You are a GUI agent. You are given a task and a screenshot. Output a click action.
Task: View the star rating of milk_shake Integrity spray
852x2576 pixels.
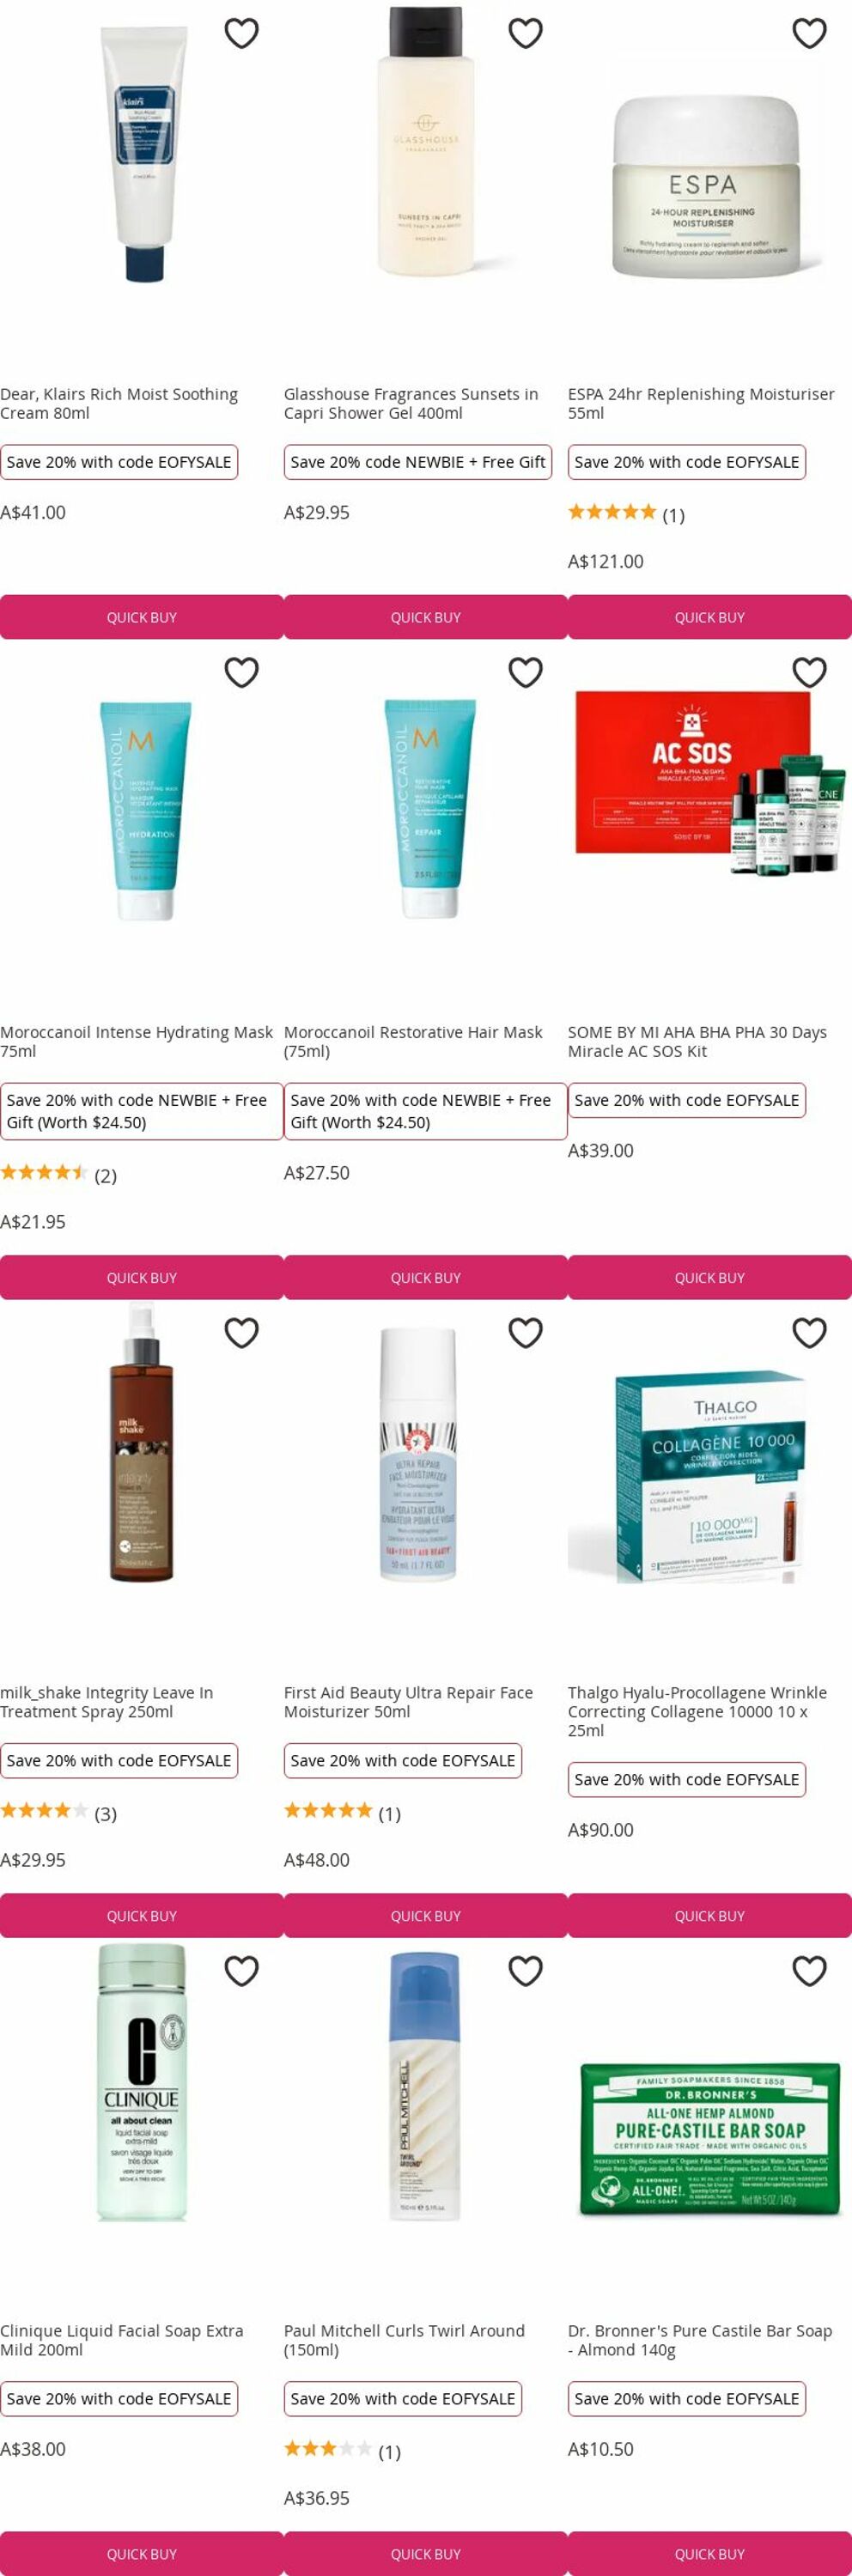click(58, 1813)
